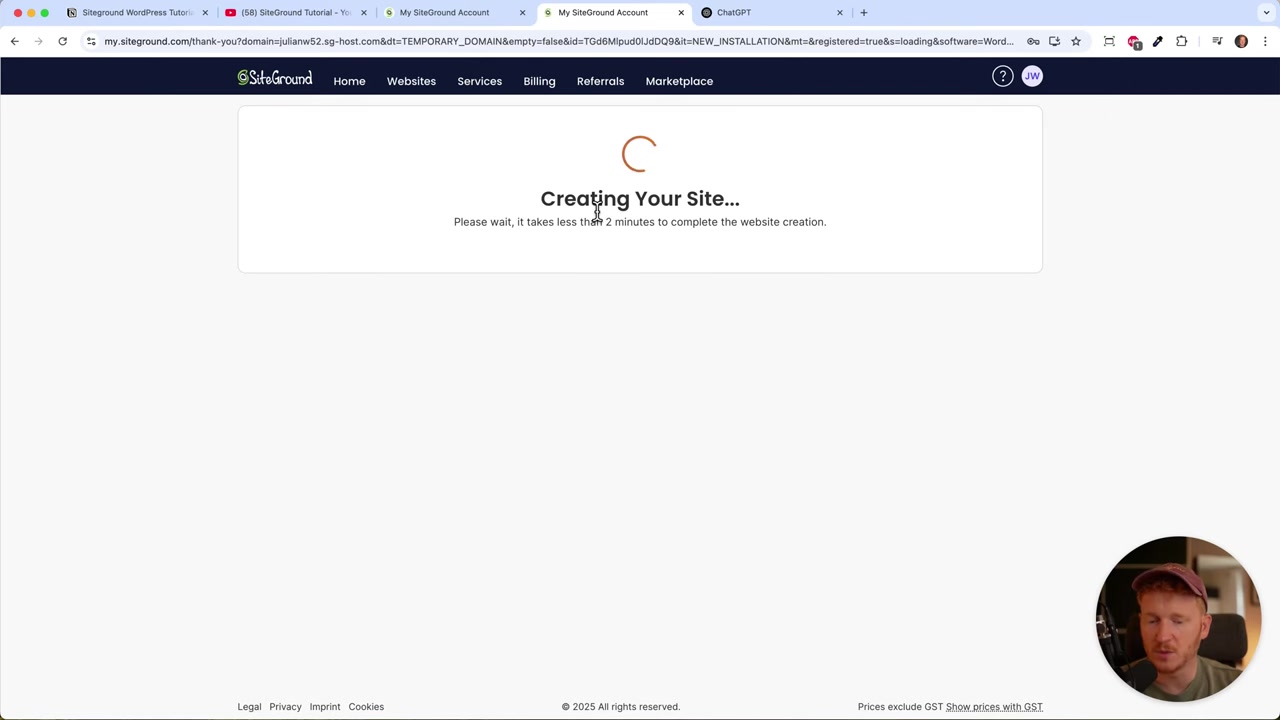Expand the tab search chevron
Image resolution: width=1280 pixels, height=720 pixels.
click(x=1266, y=12)
